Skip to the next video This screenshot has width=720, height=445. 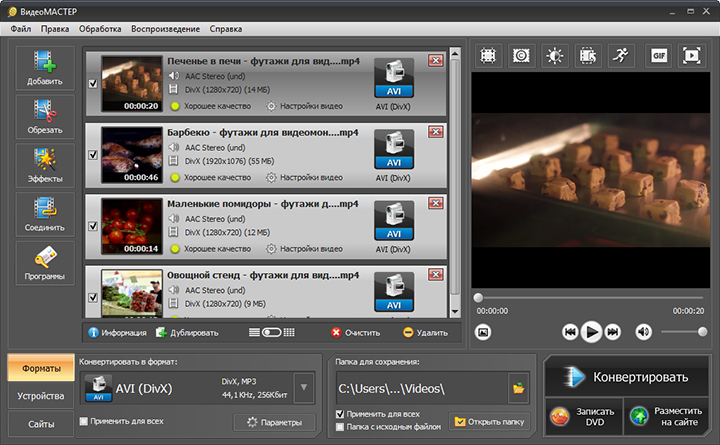click(x=613, y=332)
